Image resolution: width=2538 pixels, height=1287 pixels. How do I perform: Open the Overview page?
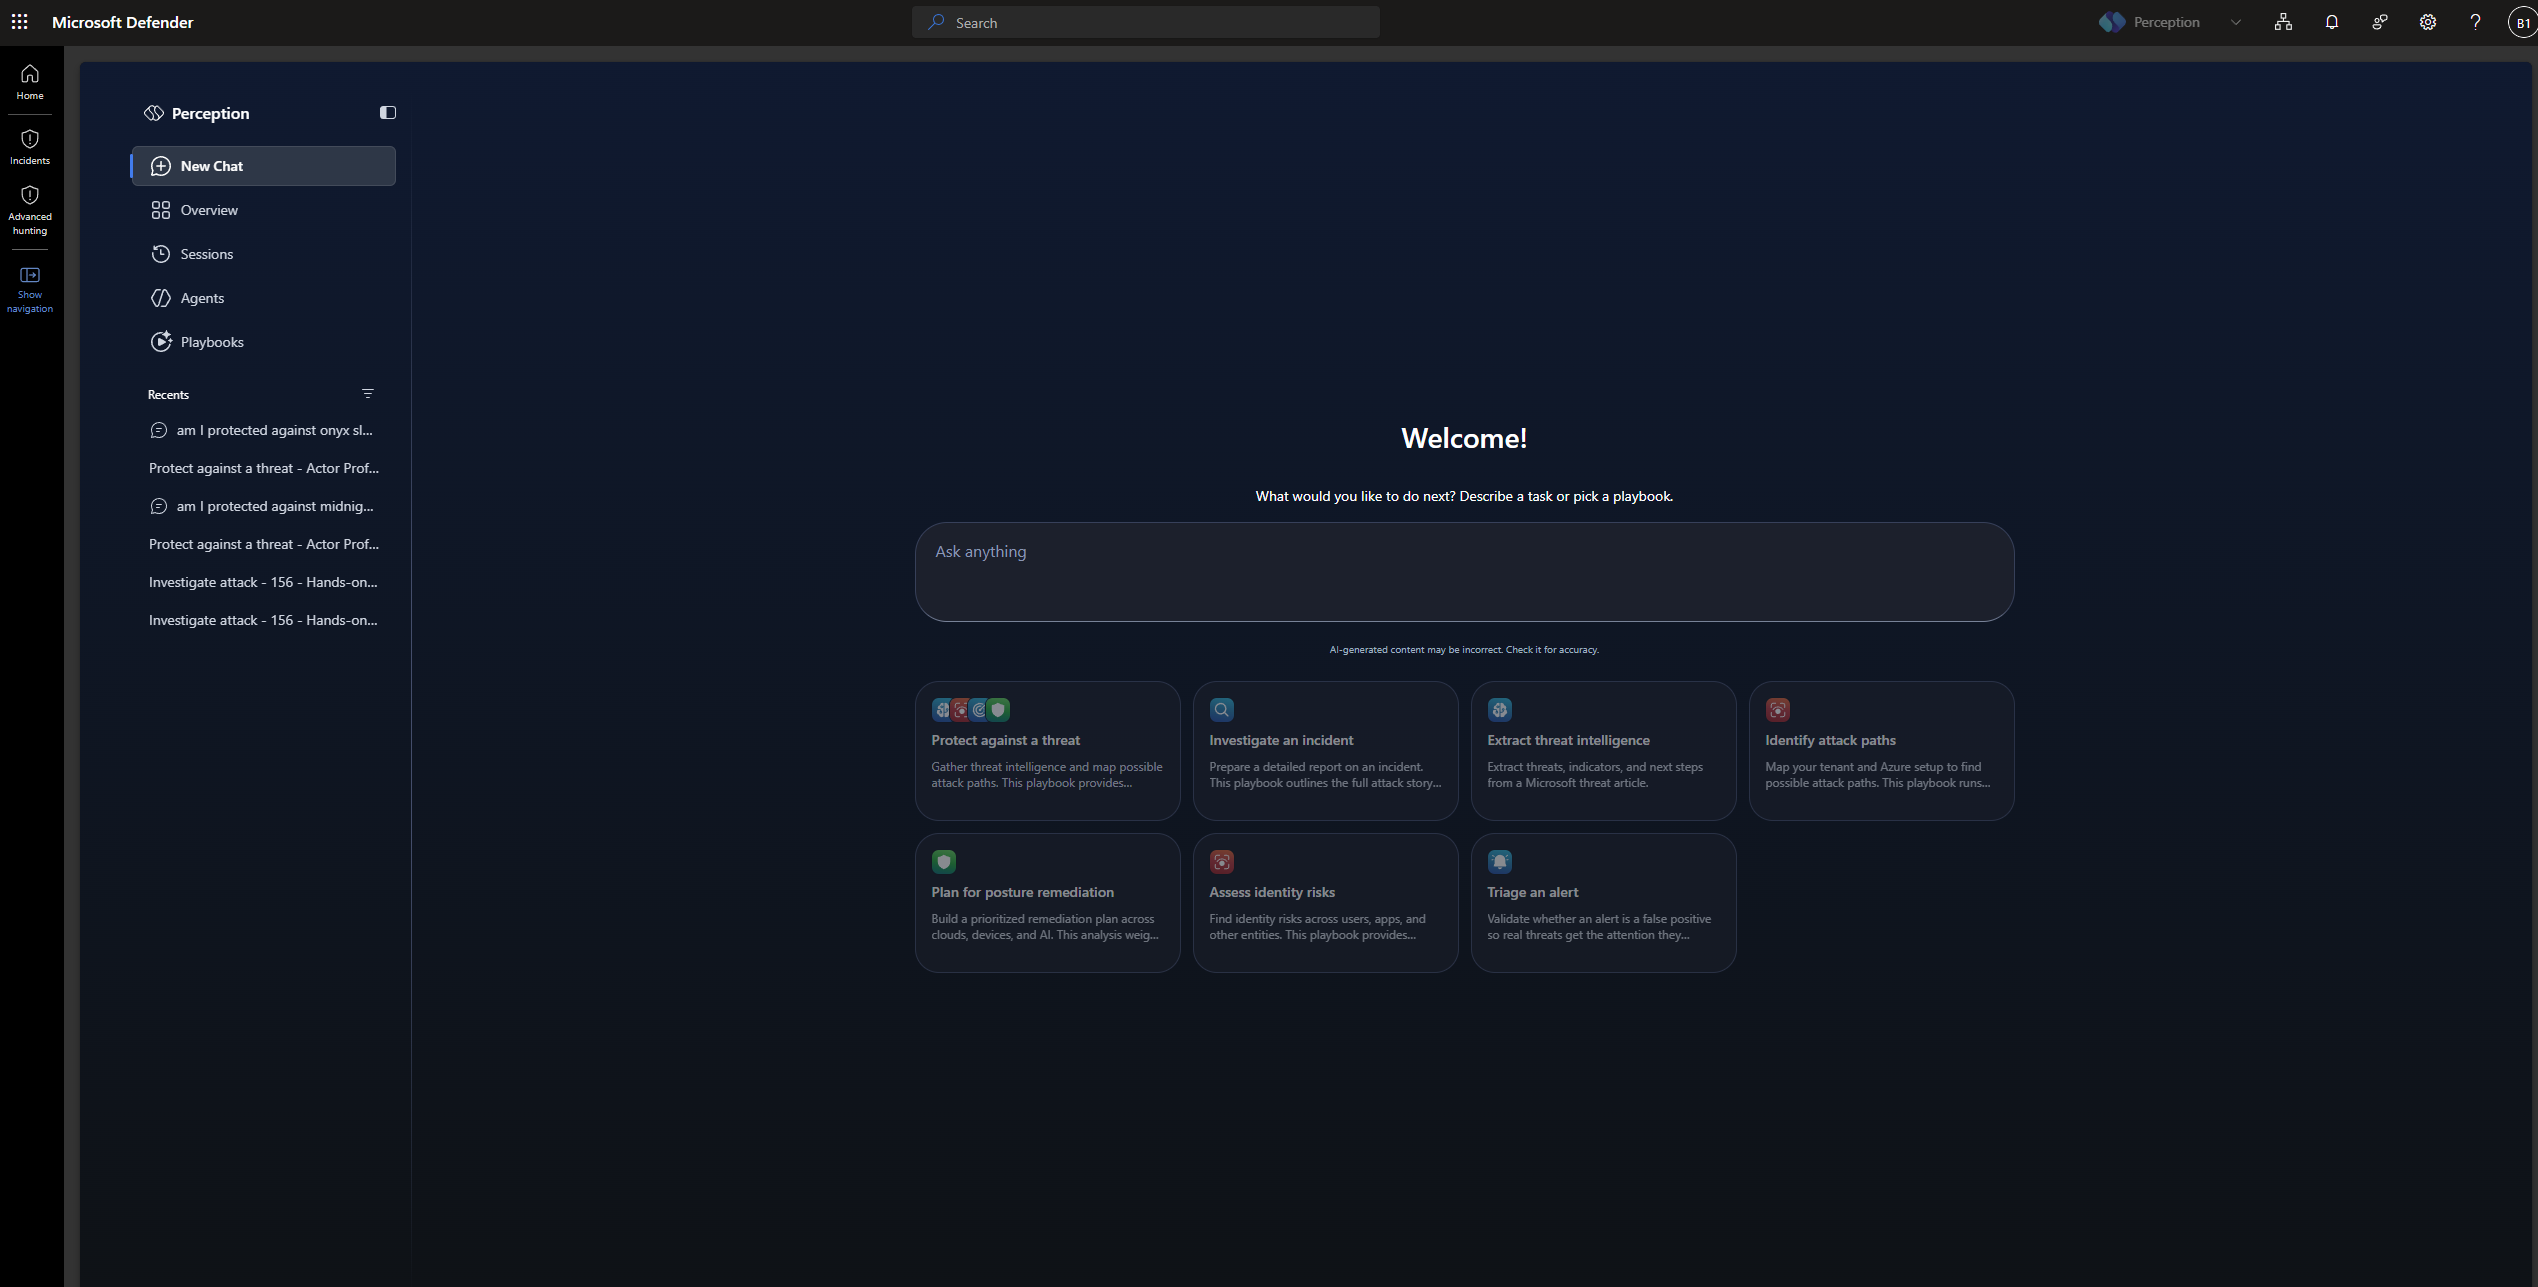264,210
